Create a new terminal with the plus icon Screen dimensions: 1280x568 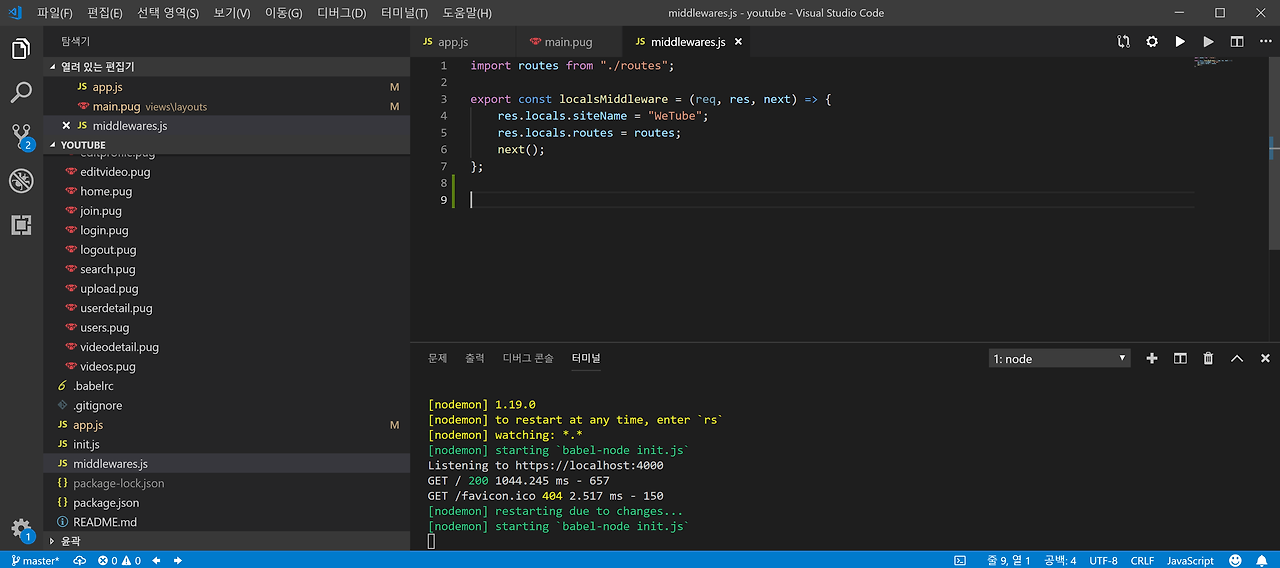(x=1152, y=358)
